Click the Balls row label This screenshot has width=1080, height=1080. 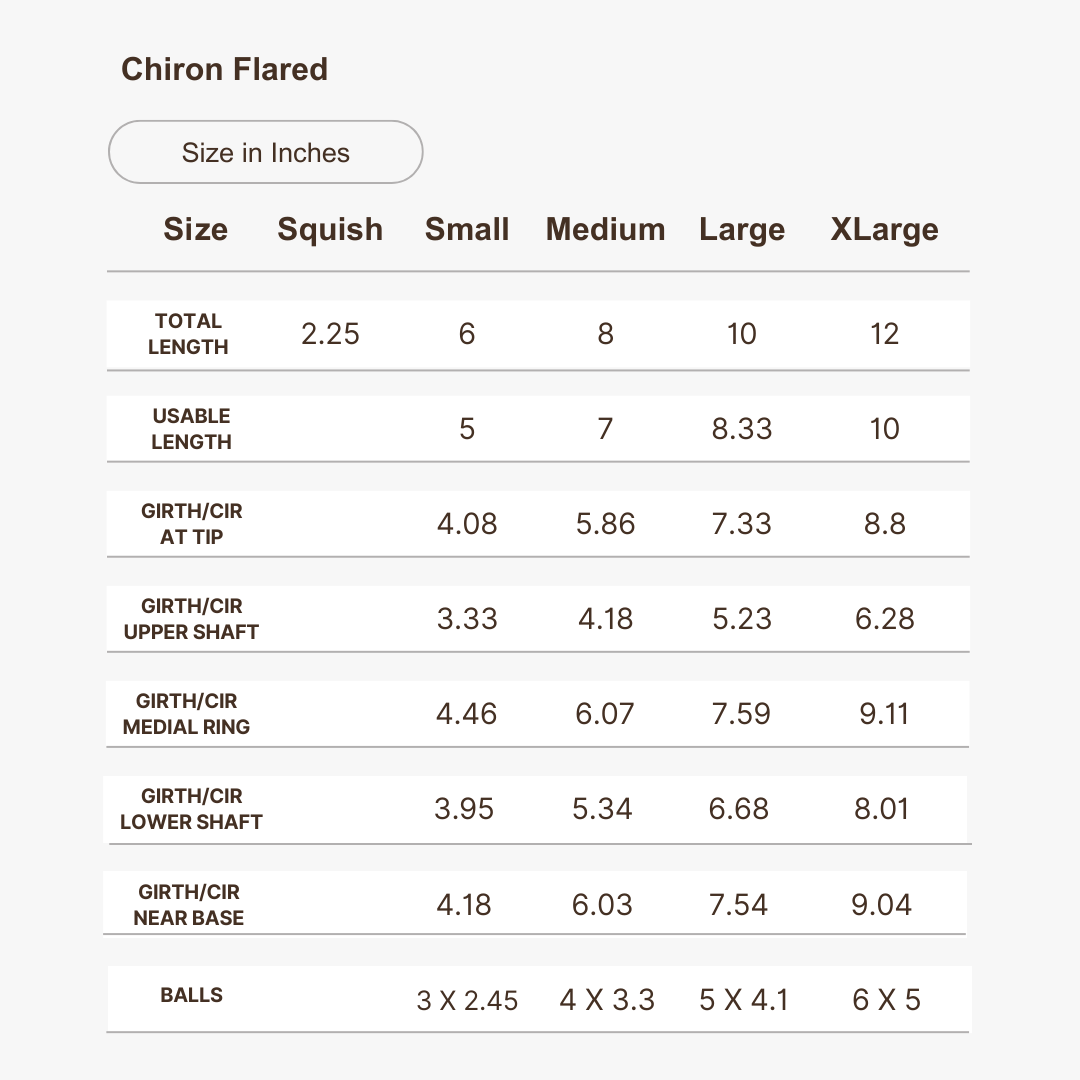(x=191, y=995)
